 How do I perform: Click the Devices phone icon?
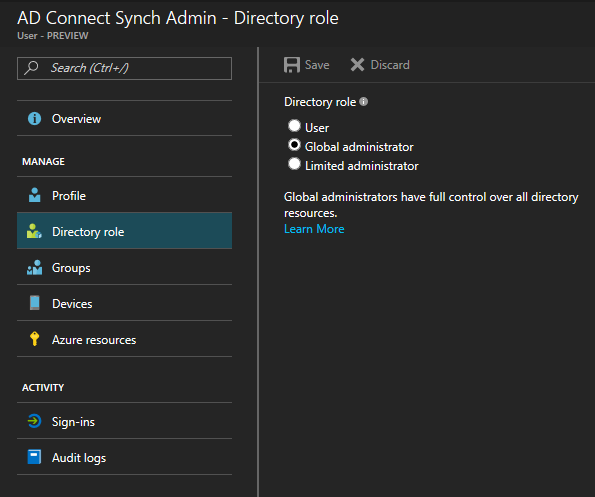35,303
